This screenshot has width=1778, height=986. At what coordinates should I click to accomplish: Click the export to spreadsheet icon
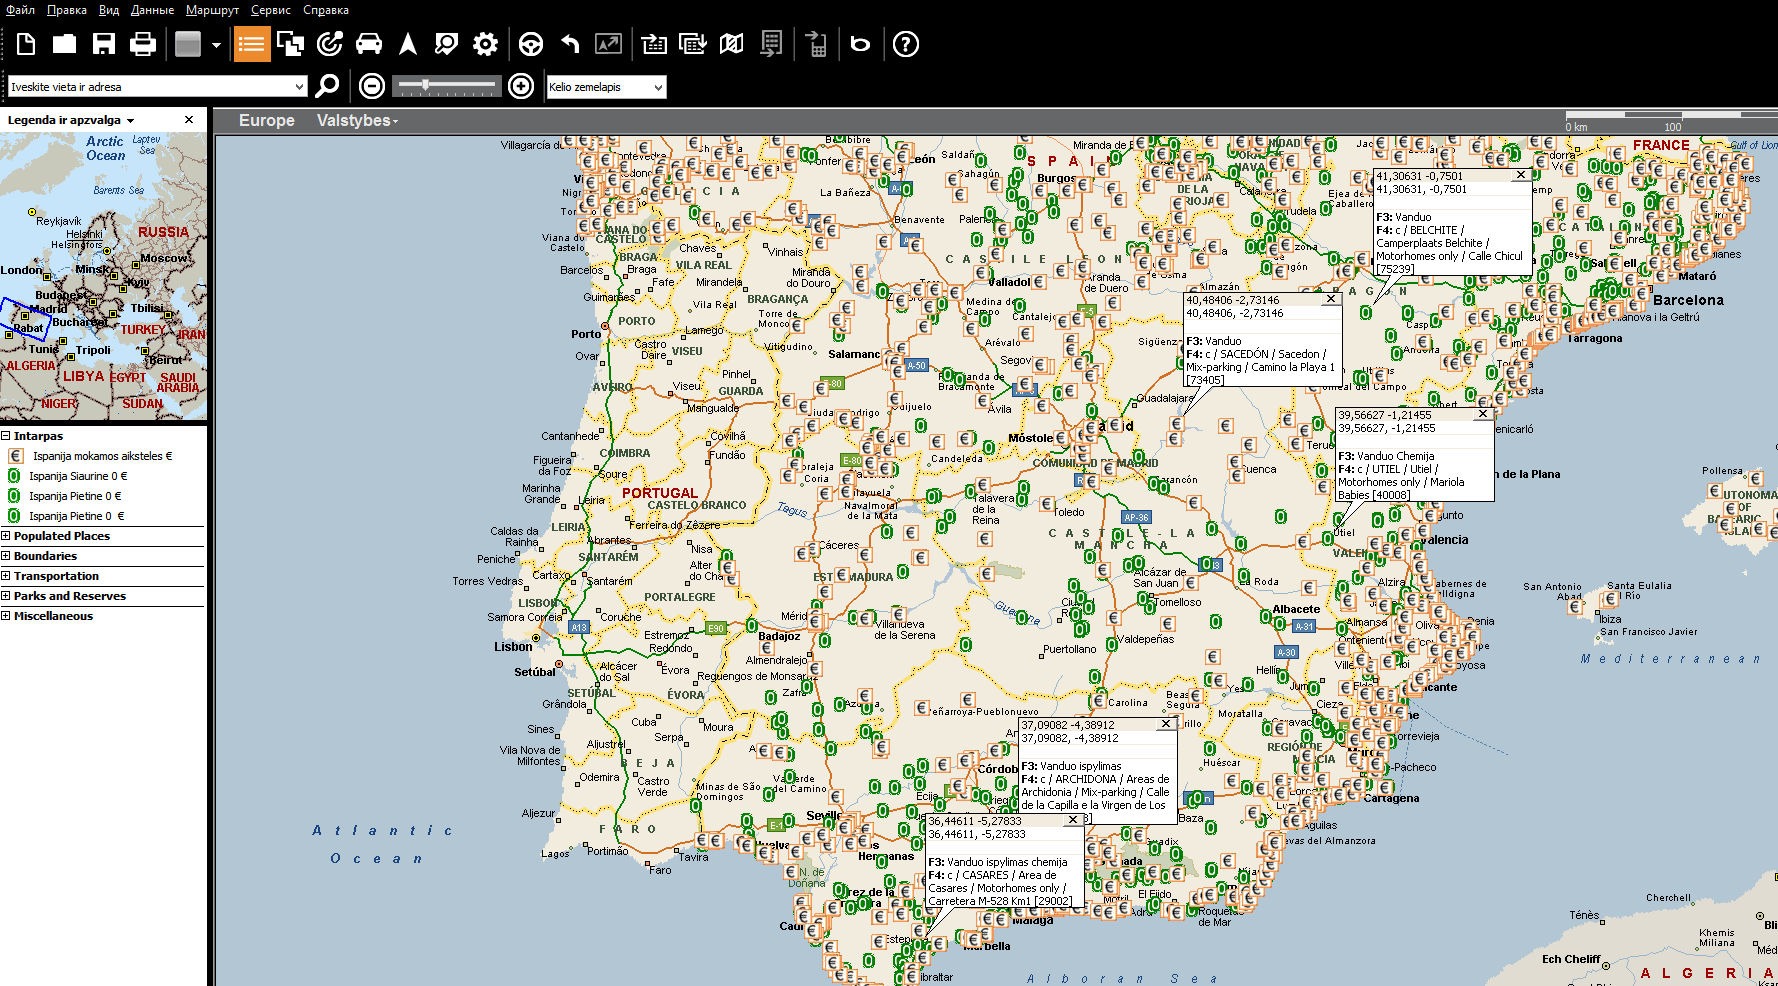(x=771, y=44)
